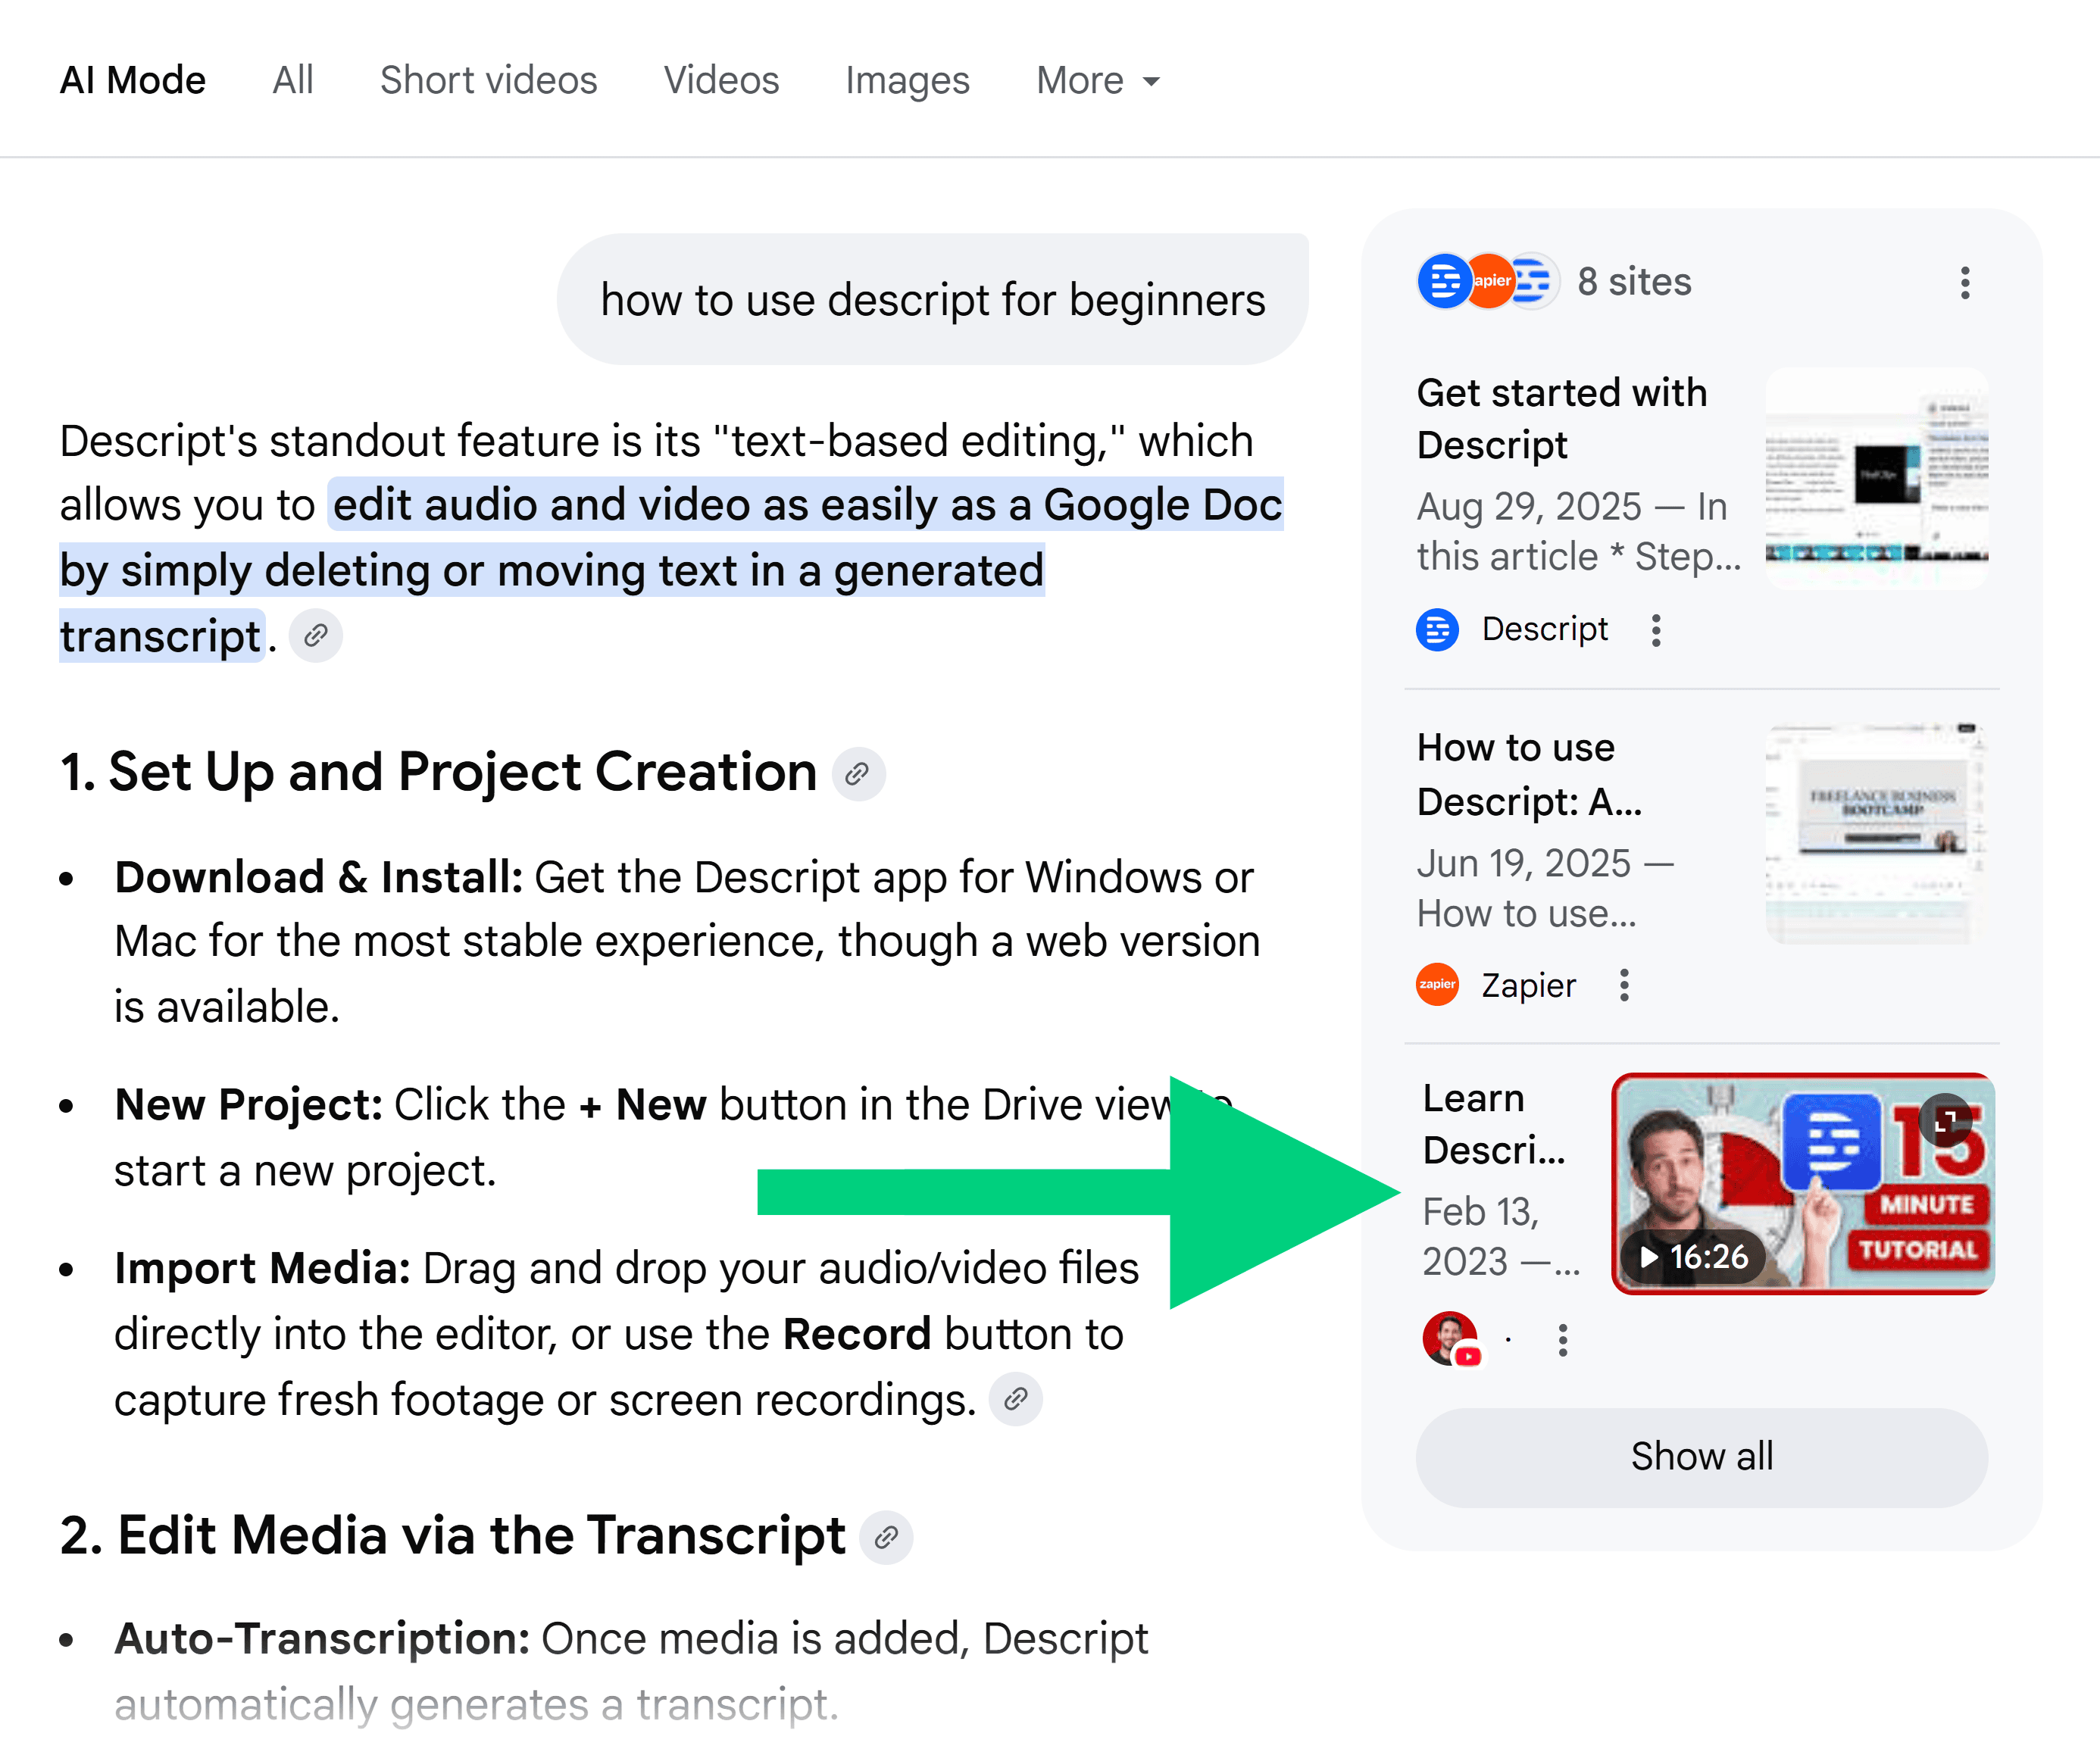Screen dimensions: 2100x1749
Task: Open the kebab menu beside the Zapier source
Action: click(1624, 985)
